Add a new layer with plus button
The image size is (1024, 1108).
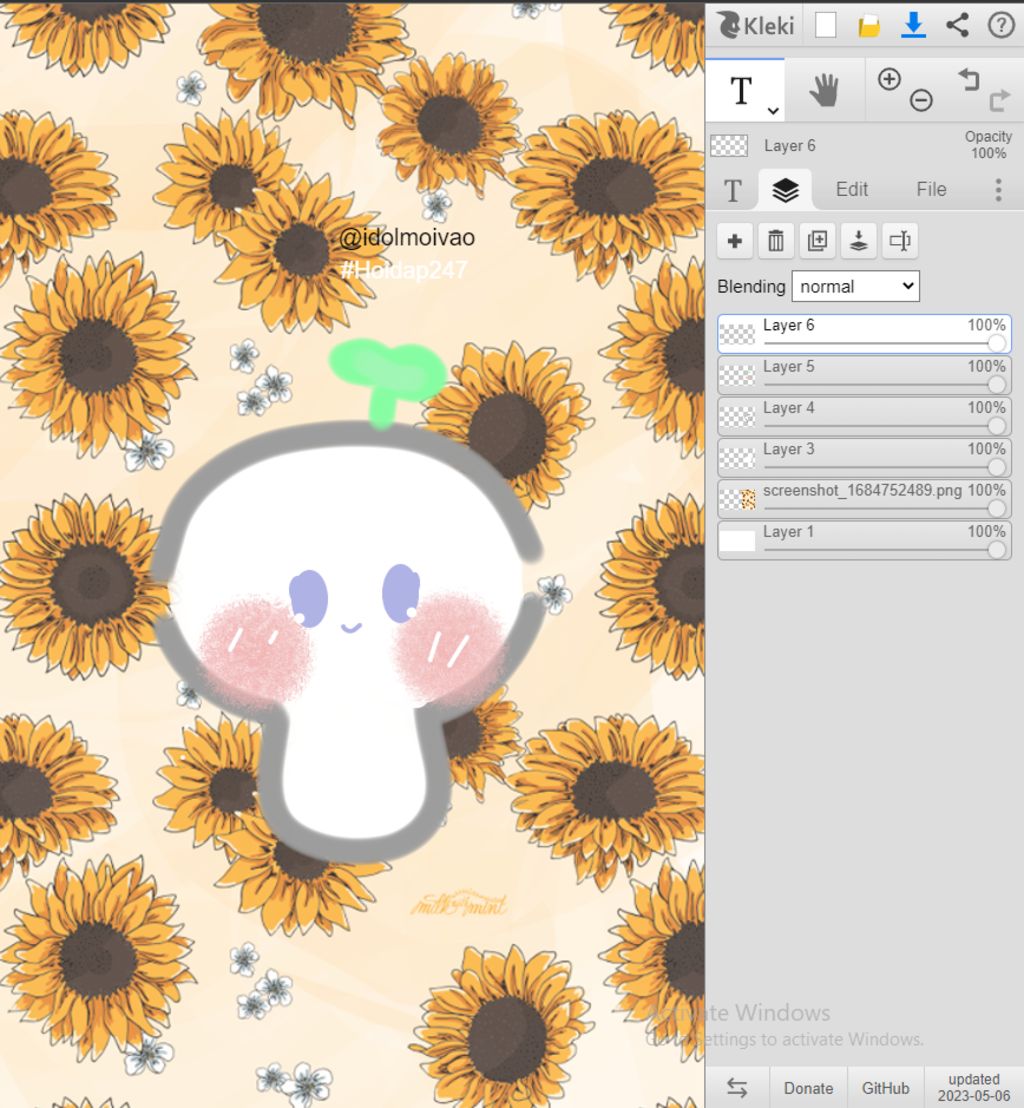(x=735, y=241)
